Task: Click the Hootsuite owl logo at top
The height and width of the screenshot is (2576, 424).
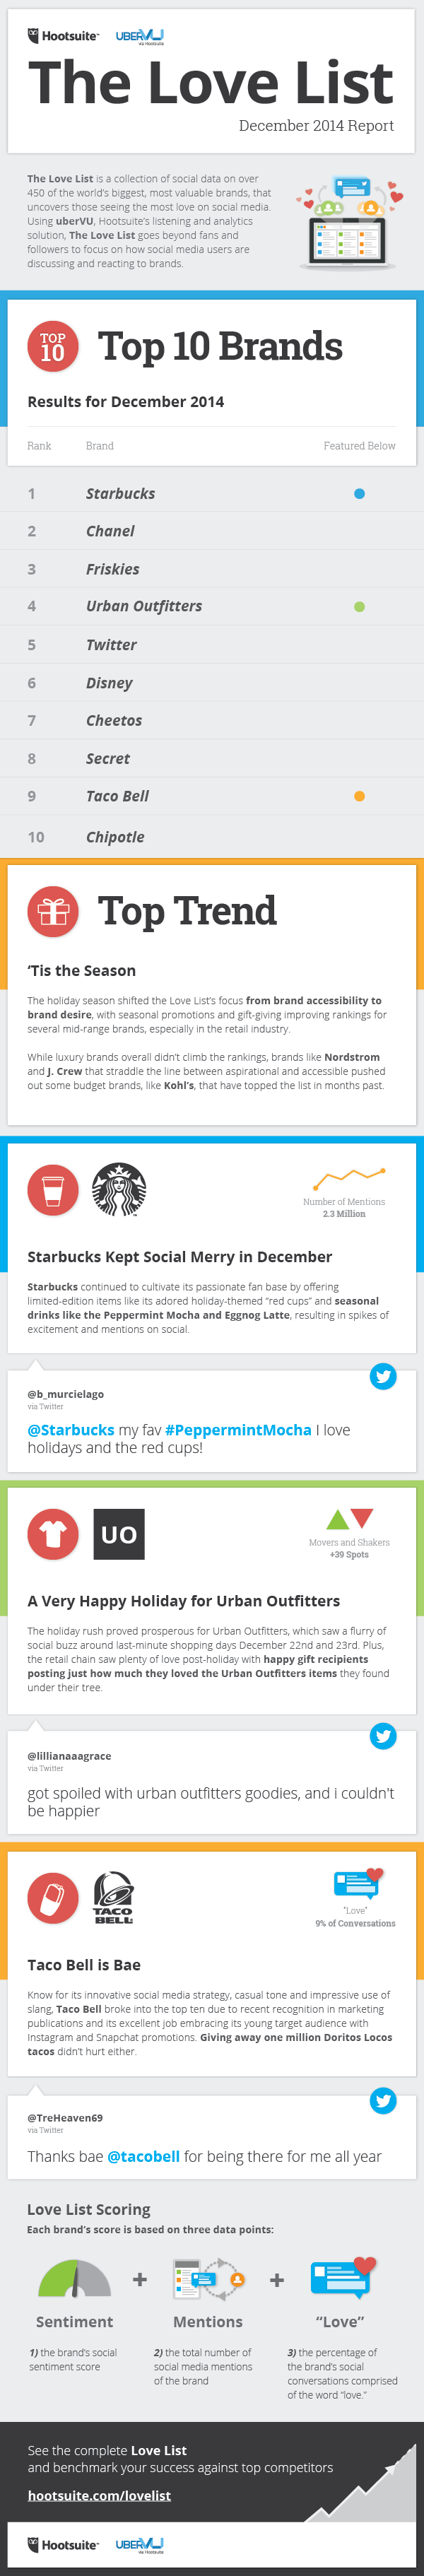Action: (63, 36)
